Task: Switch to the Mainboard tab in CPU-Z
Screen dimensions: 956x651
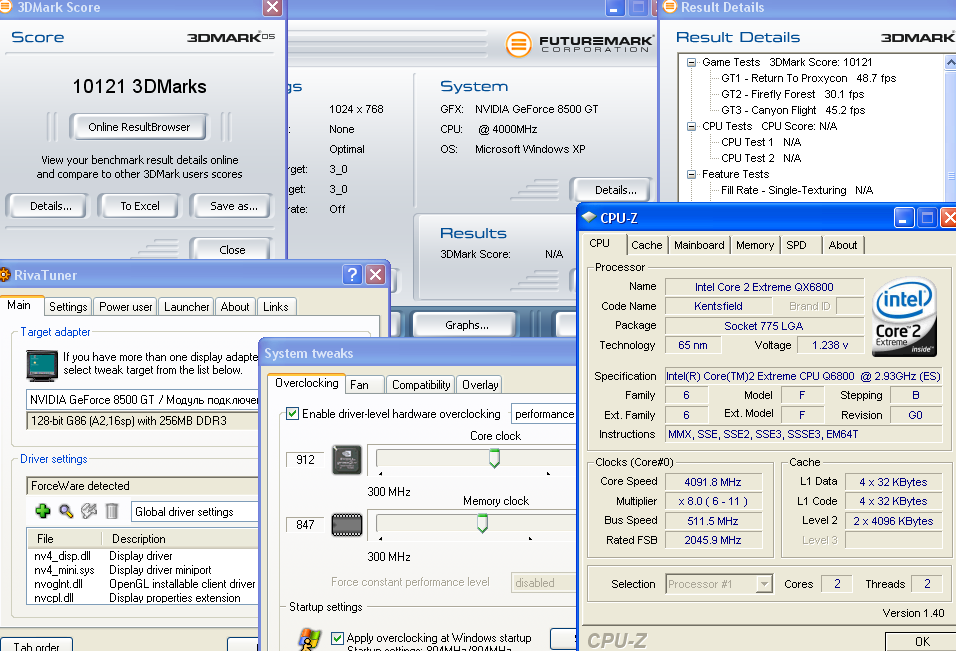Action: tap(699, 245)
